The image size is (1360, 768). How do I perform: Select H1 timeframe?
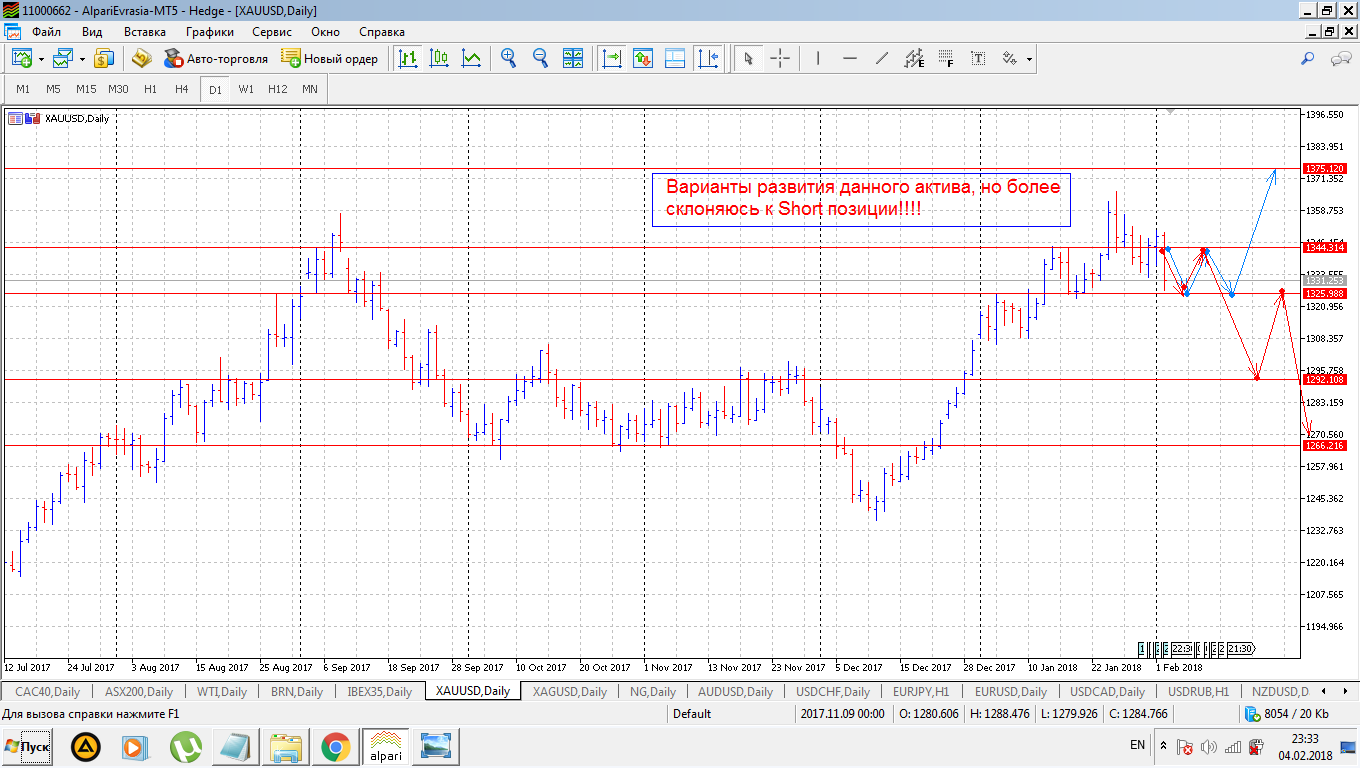tap(150, 89)
